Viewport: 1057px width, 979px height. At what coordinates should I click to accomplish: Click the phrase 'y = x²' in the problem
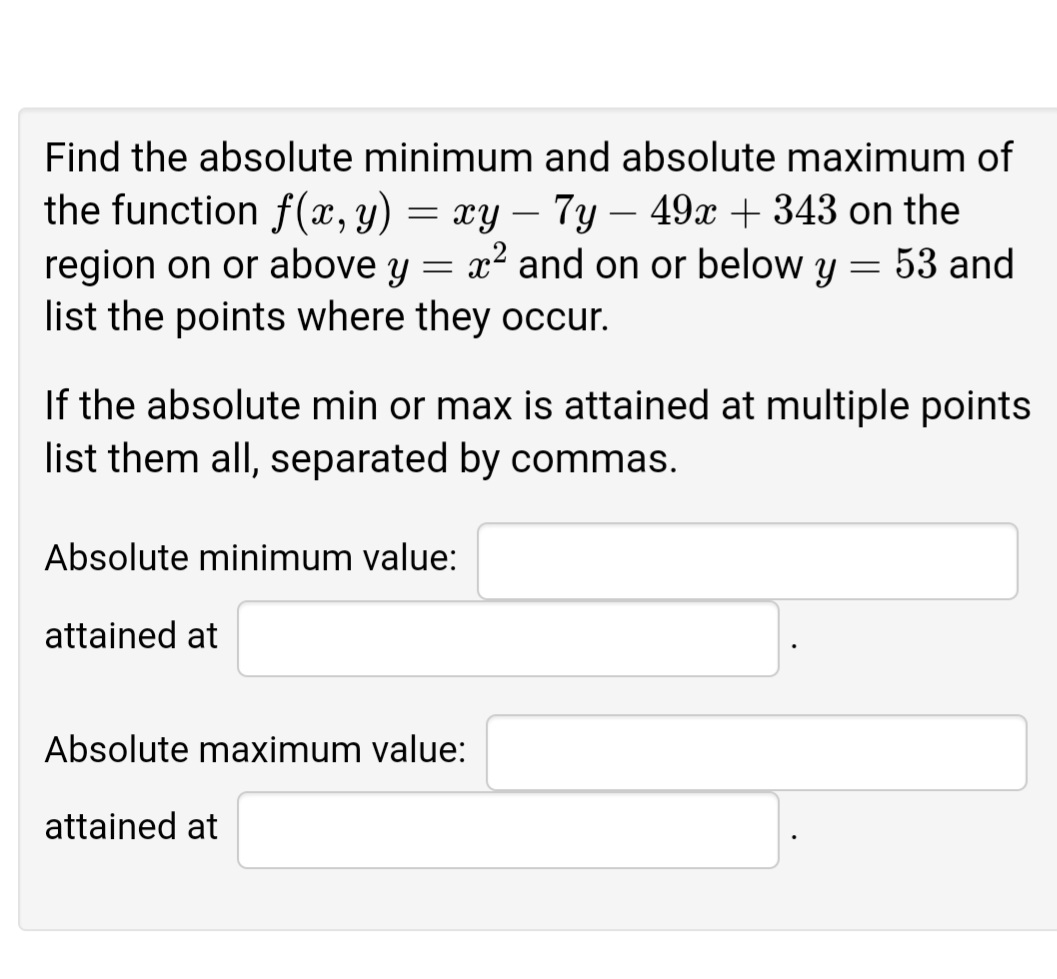coord(448,263)
